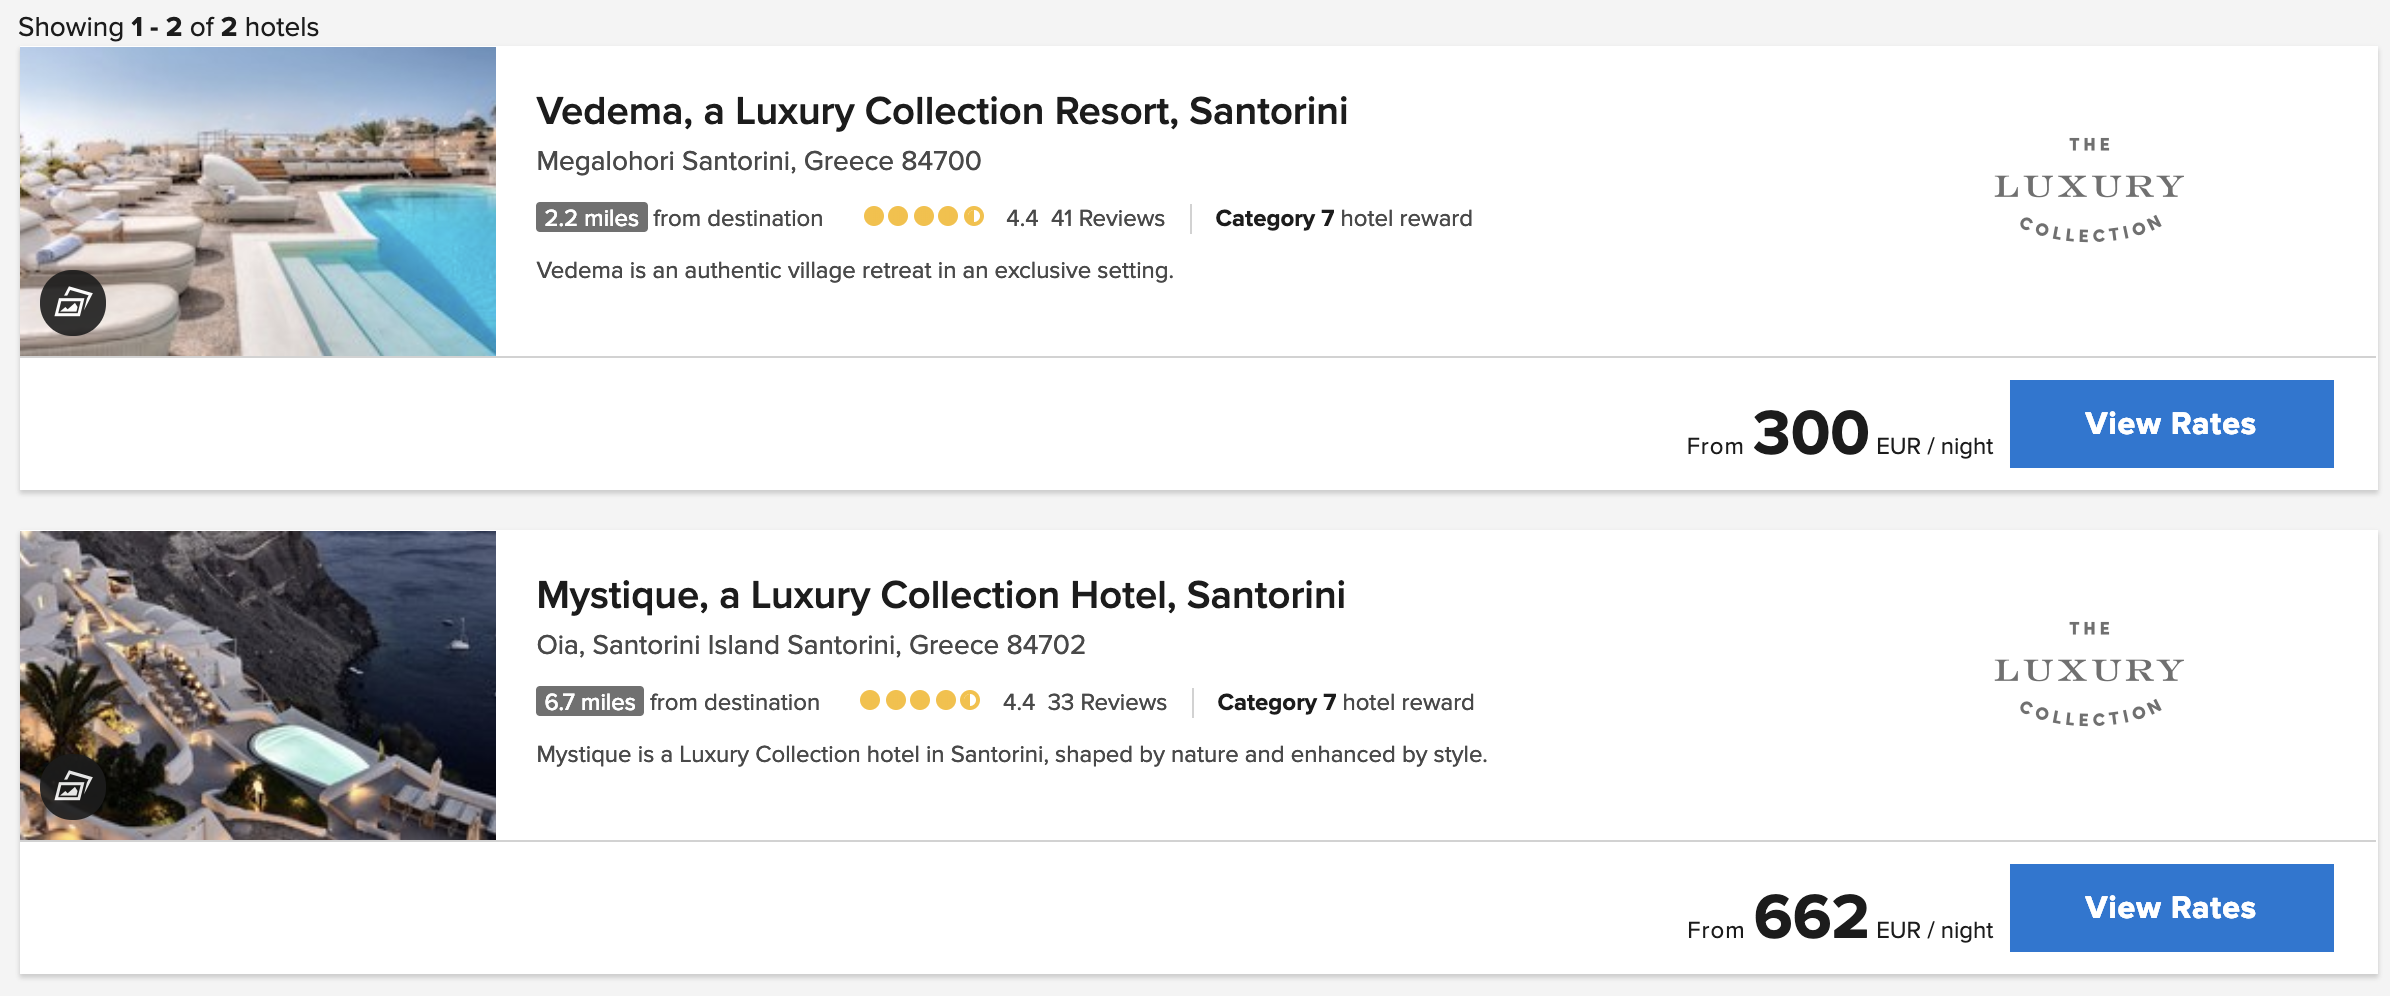2390x996 pixels.
Task: View Rates for Vedema resort
Action: [x=2171, y=424]
